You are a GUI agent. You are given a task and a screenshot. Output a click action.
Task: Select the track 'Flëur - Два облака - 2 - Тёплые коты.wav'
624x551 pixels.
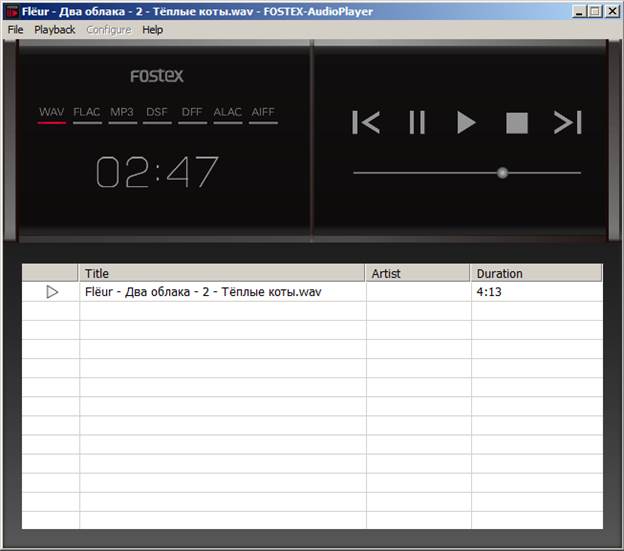click(x=203, y=292)
